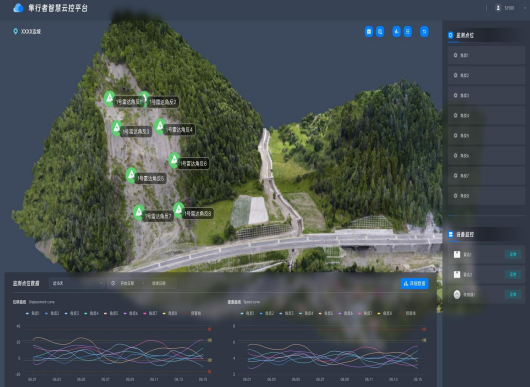Image resolution: width=530 pixels, height=387 pixels.
Task: Select 角反1 in the monitoring points list
Action: tap(486, 55)
